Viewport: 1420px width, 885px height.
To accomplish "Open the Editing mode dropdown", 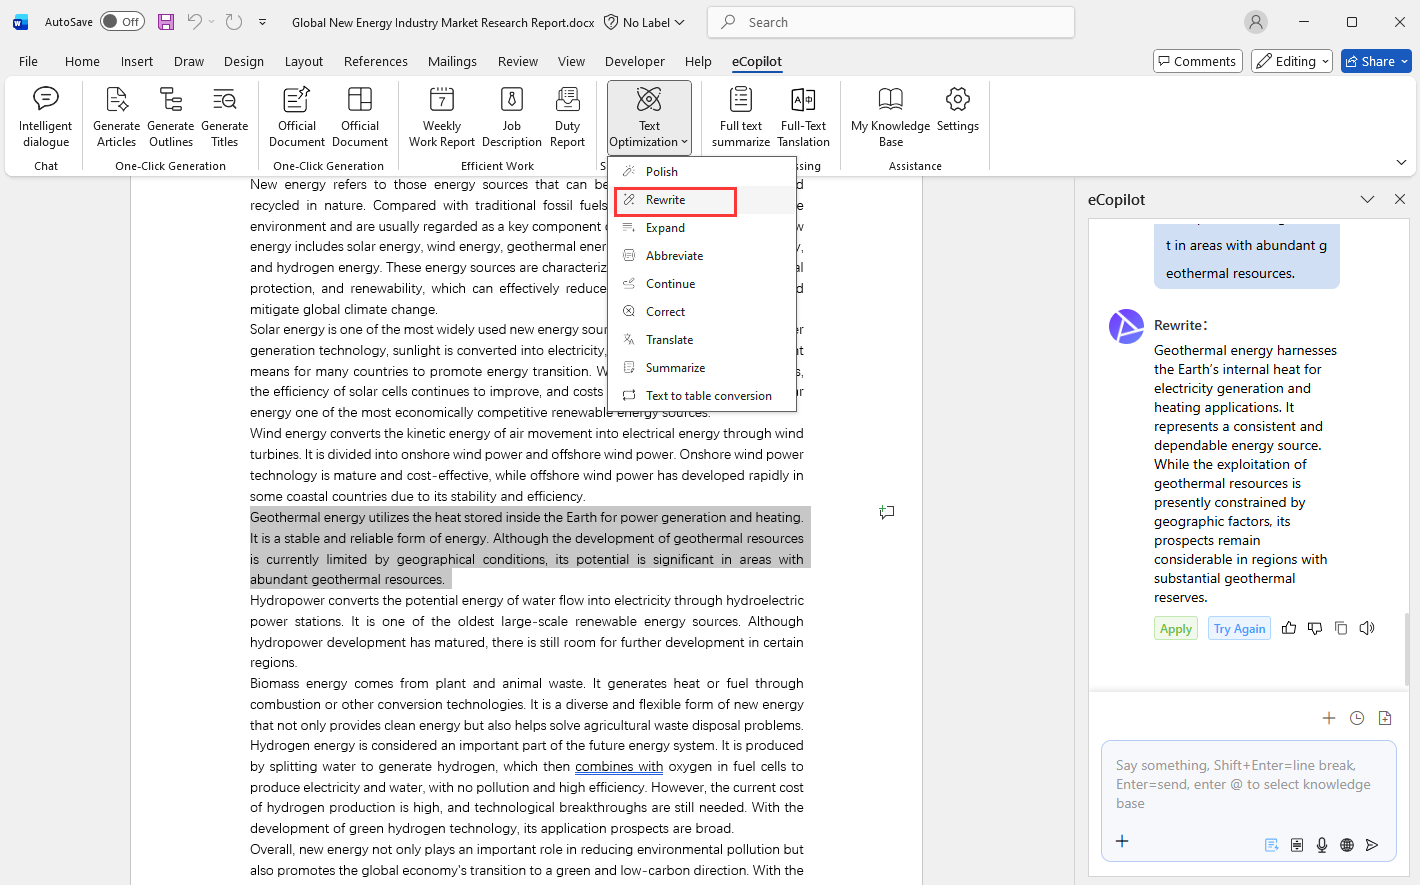I will click(x=1292, y=61).
